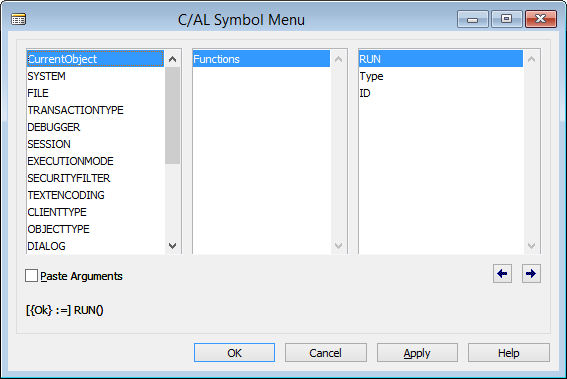Screen dimensions: 567x379
Task: Enable the Paste Arguments checkbox
Action: pyautogui.click(x=31, y=276)
